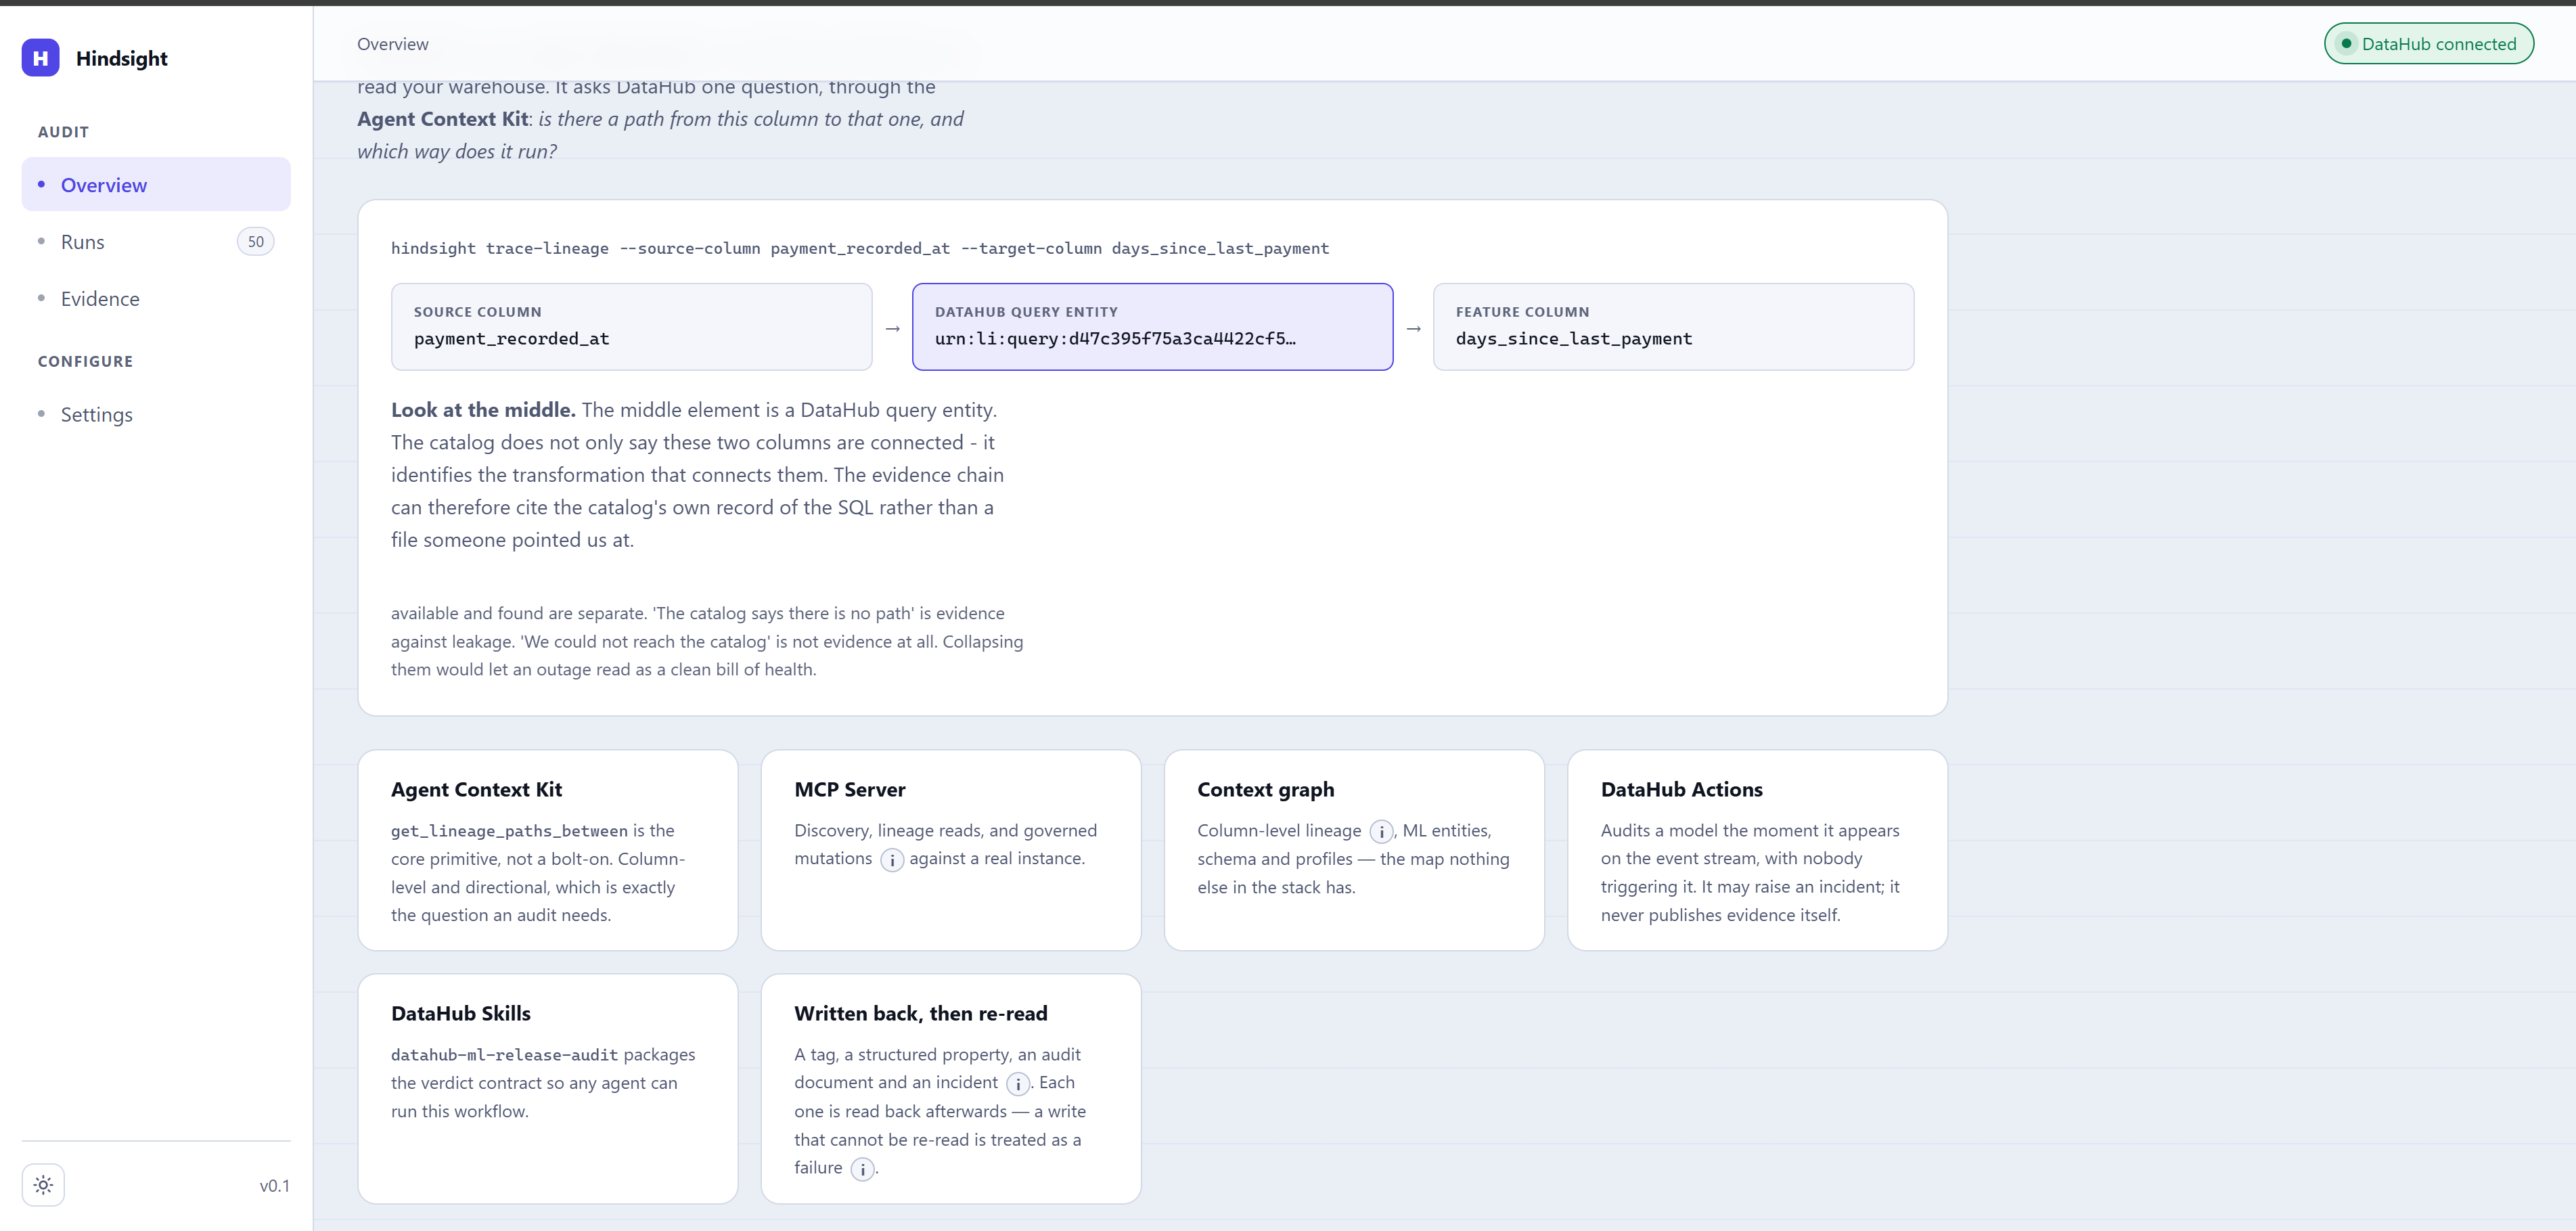Click the AUDIT sidebar section heading
Image resolution: width=2576 pixels, height=1231 pixels.
pyautogui.click(x=63, y=132)
